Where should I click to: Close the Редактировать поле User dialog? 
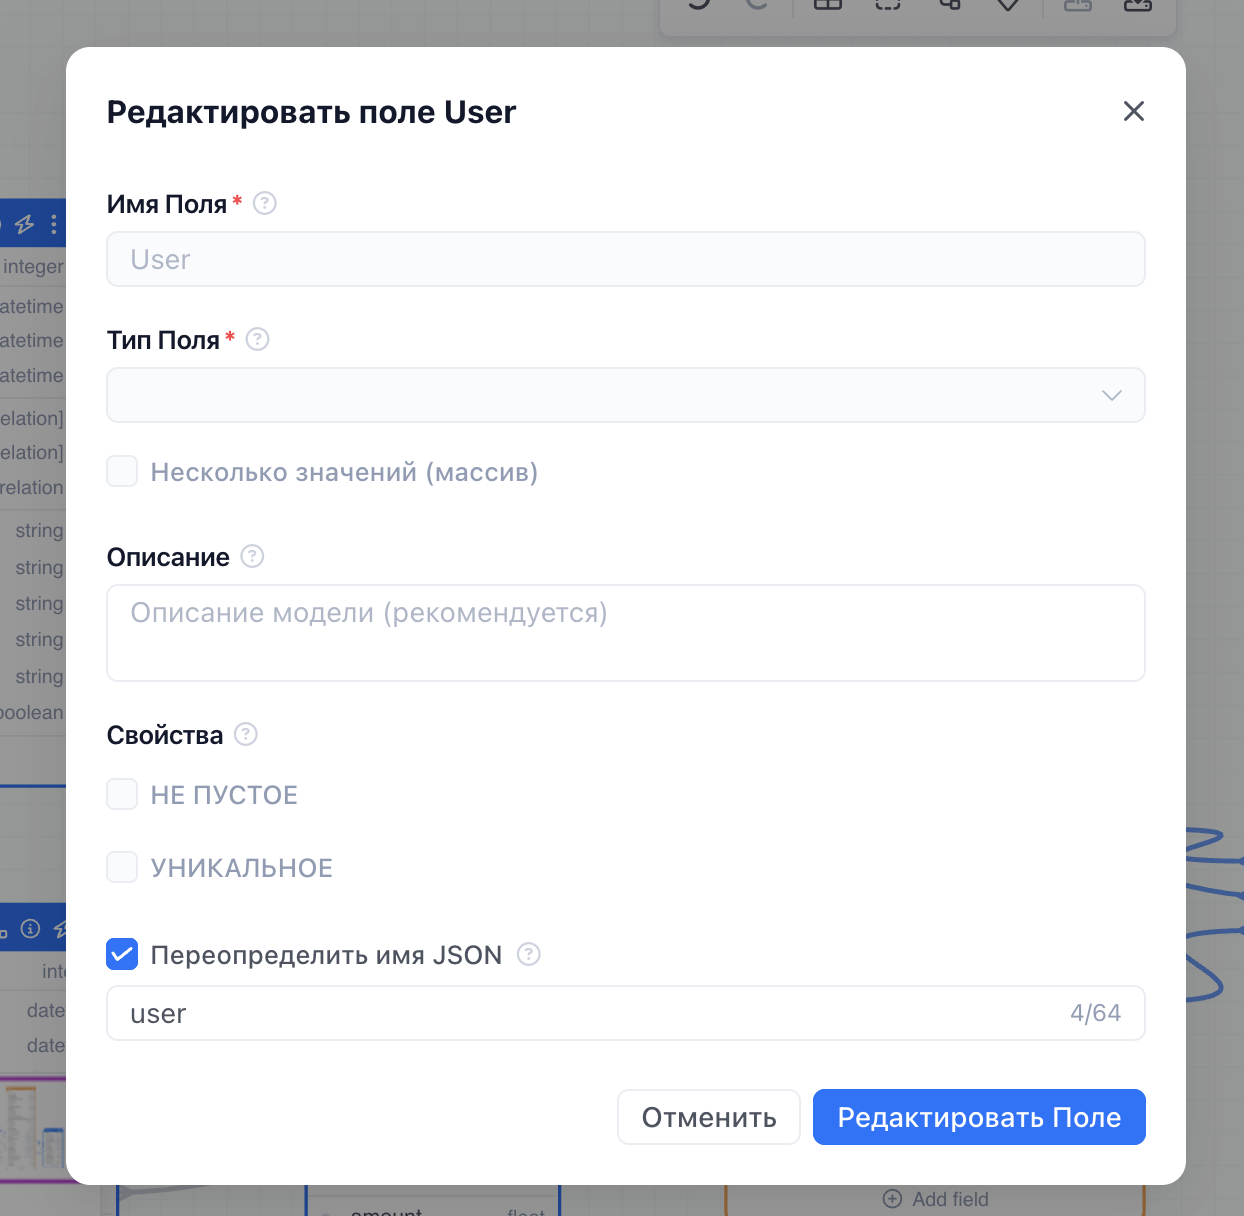coord(1133,111)
